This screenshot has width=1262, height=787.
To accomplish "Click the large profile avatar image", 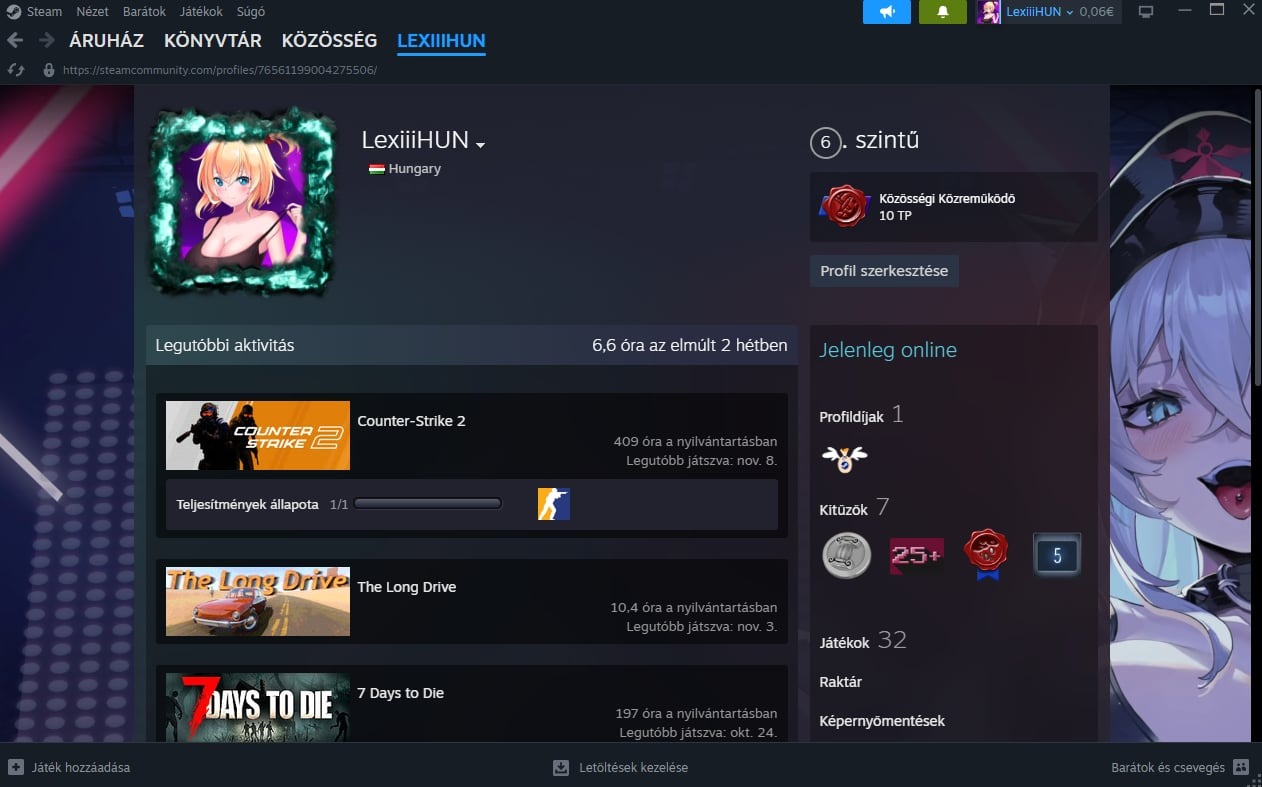I will [x=240, y=201].
